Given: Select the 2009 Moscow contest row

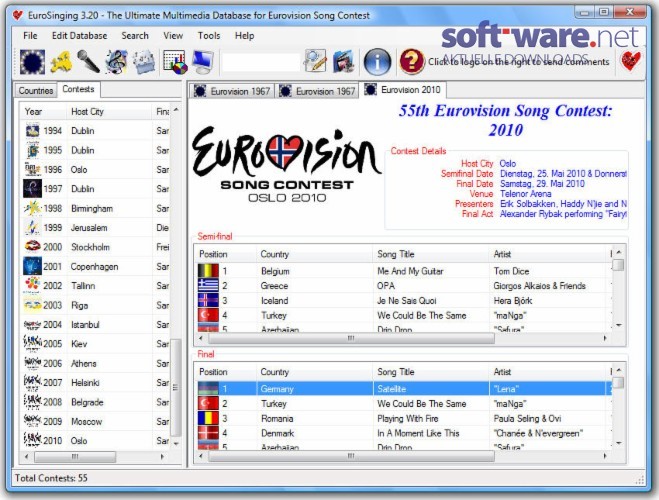Looking at the screenshot, I should coord(96,421).
